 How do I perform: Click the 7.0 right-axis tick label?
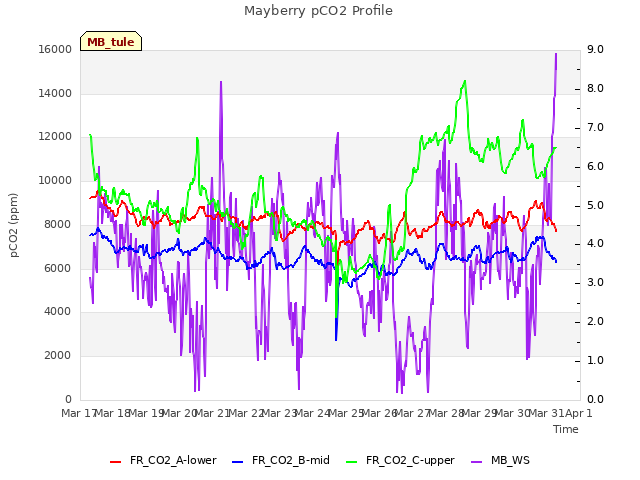click(x=595, y=127)
